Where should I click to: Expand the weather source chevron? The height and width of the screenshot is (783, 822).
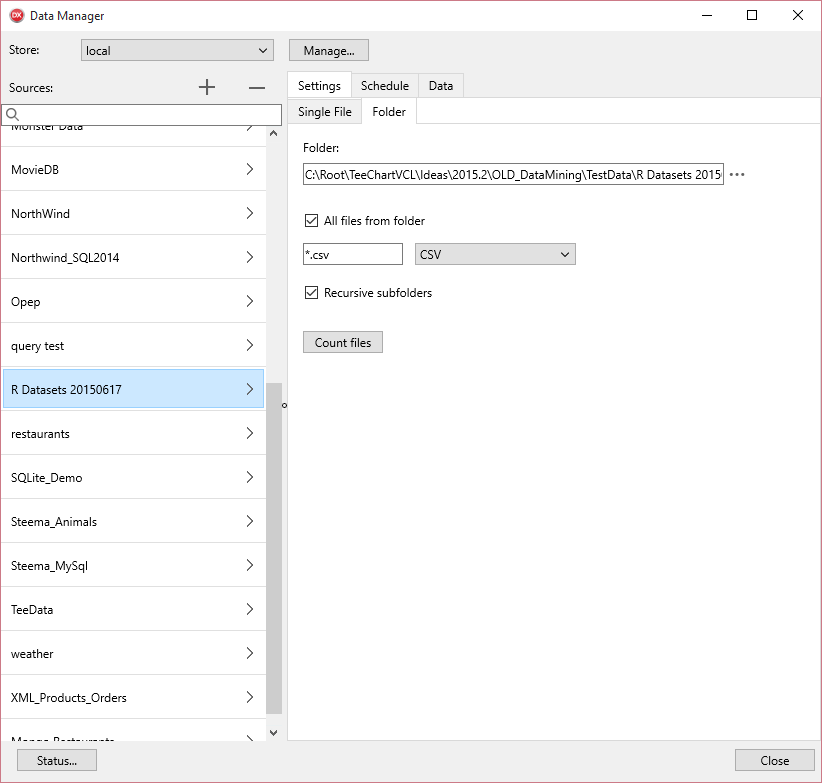pos(250,653)
